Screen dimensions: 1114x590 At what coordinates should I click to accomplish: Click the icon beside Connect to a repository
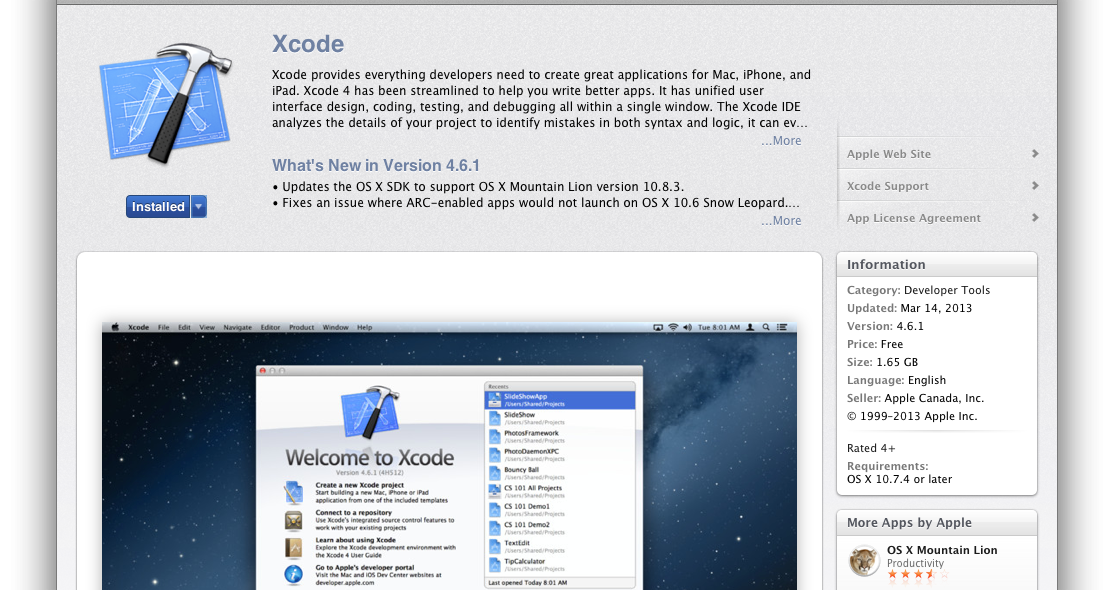pyautogui.click(x=293, y=520)
